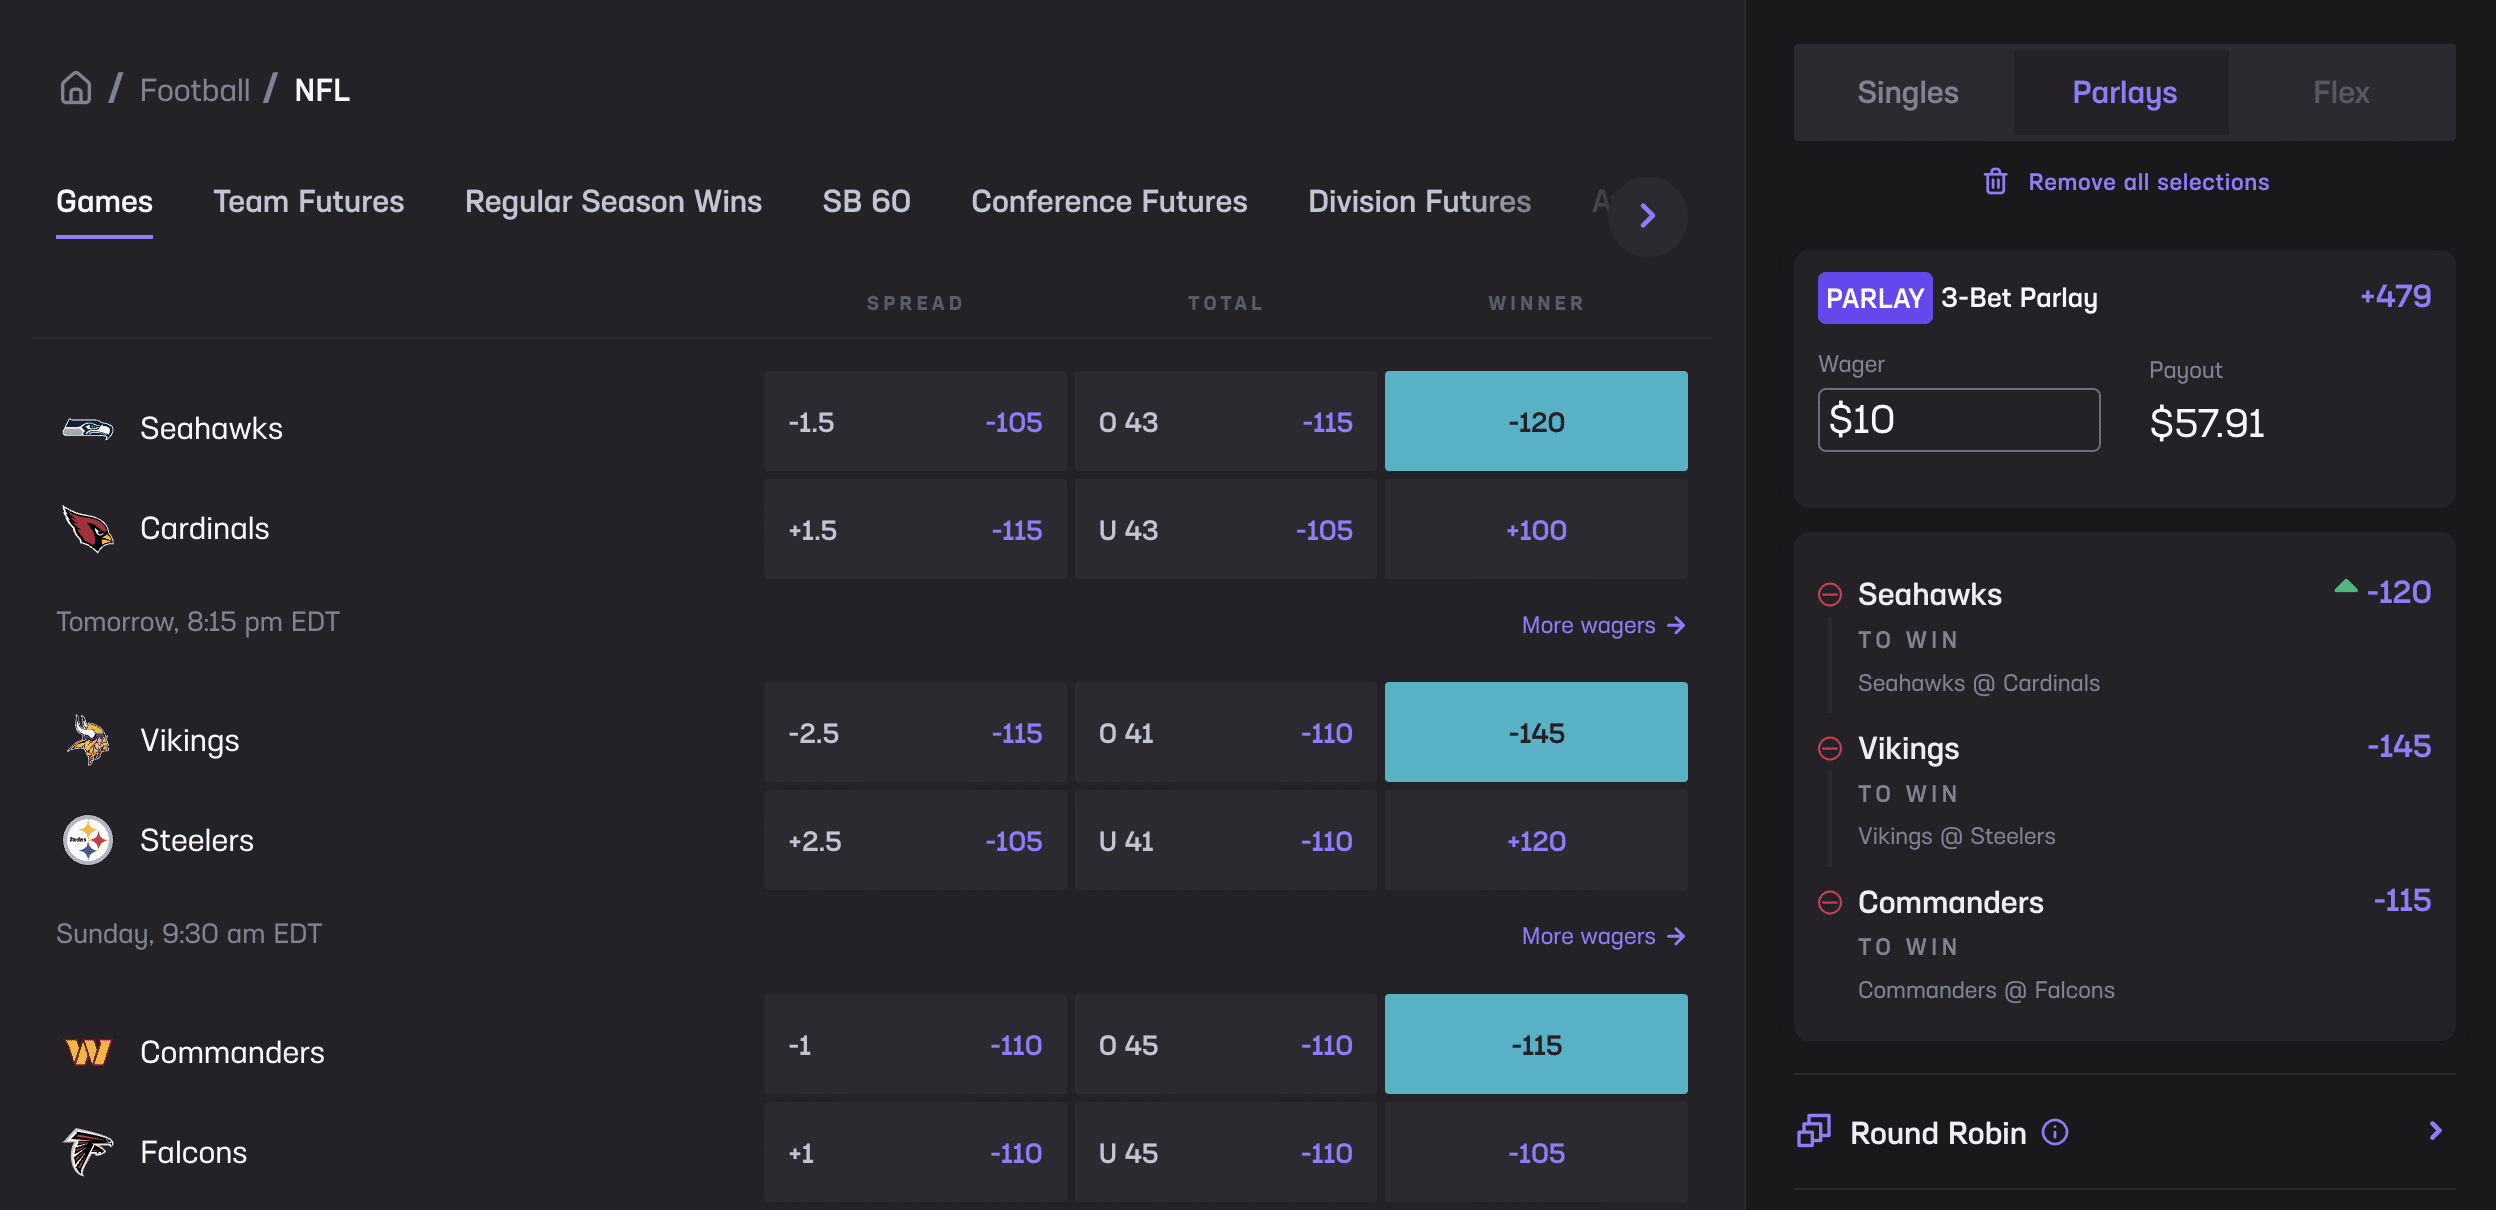Expand the Round Robin options
Viewport: 2496px width, 1210px height.
[2434, 1131]
